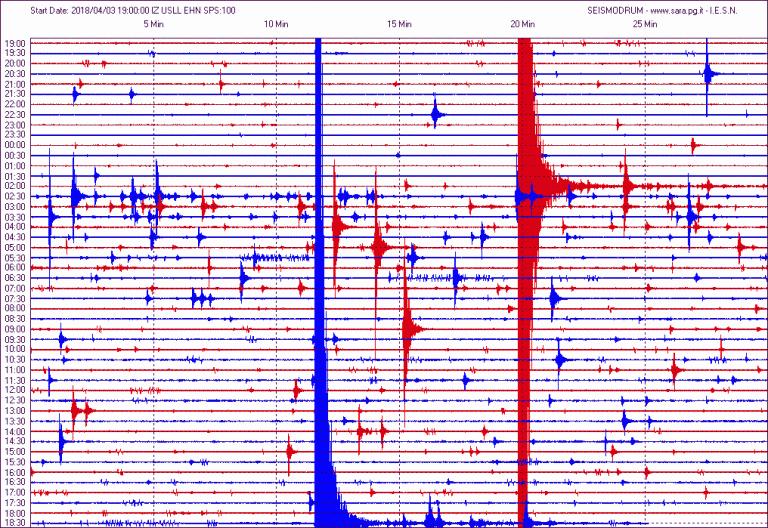Select the 18:30 row time label
768x528 pixels.
15,523
